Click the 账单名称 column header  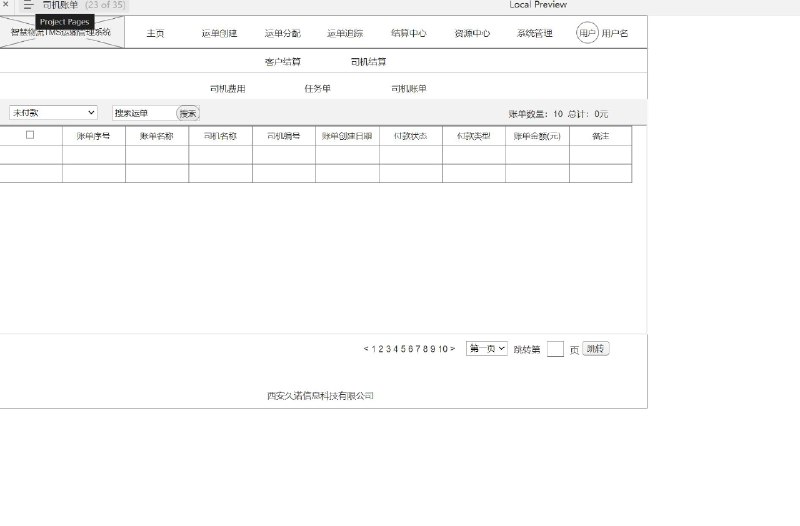(157, 136)
